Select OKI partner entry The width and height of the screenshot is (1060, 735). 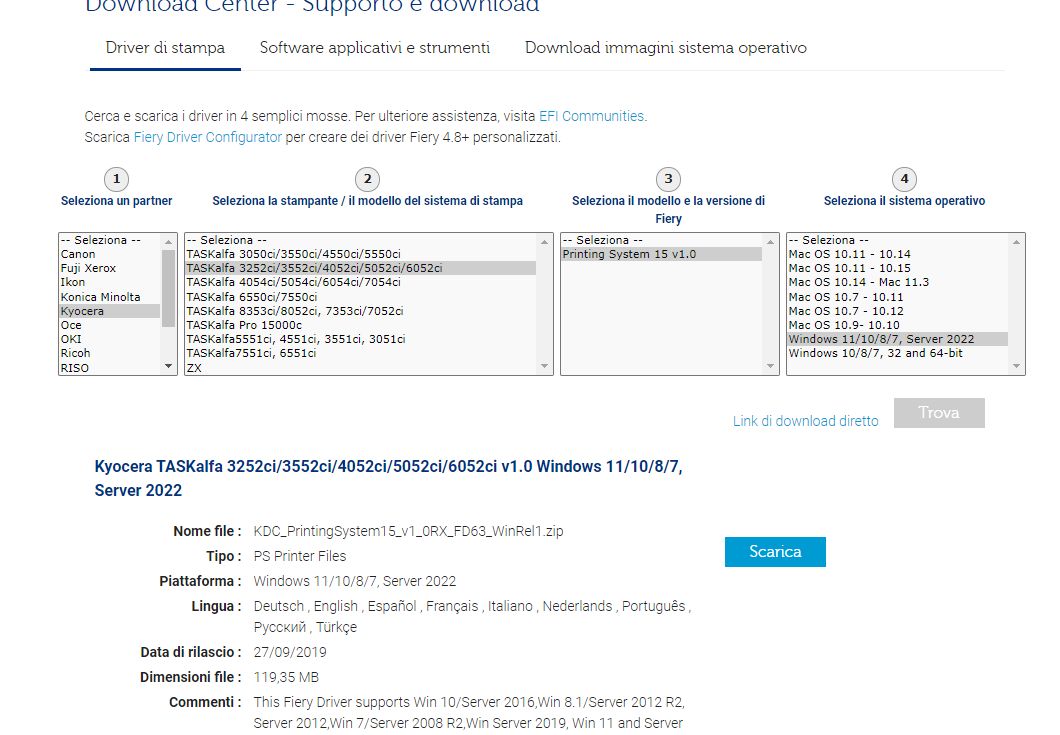coord(110,339)
